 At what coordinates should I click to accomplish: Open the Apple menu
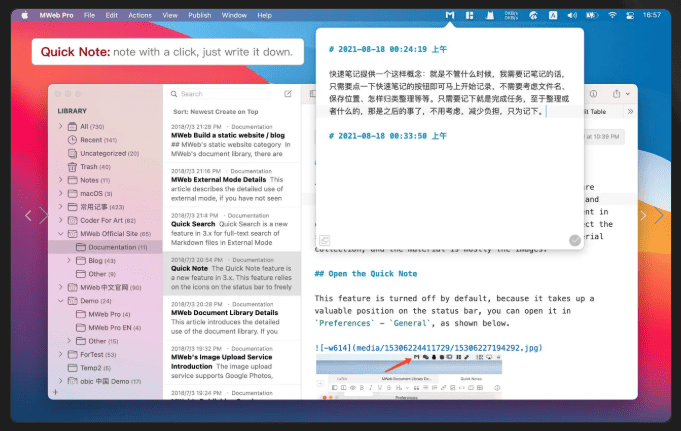tap(25, 15)
